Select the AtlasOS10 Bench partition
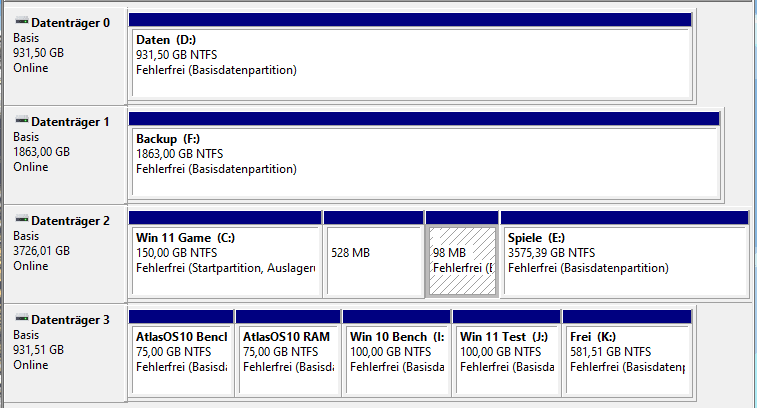 tap(181, 353)
